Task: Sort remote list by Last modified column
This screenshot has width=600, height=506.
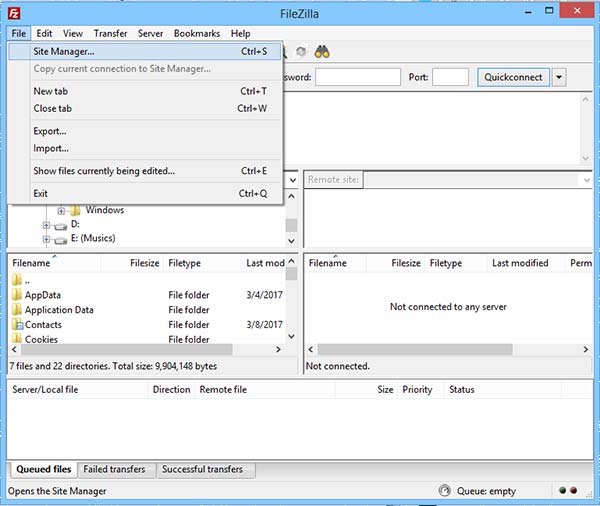Action: 525,263
